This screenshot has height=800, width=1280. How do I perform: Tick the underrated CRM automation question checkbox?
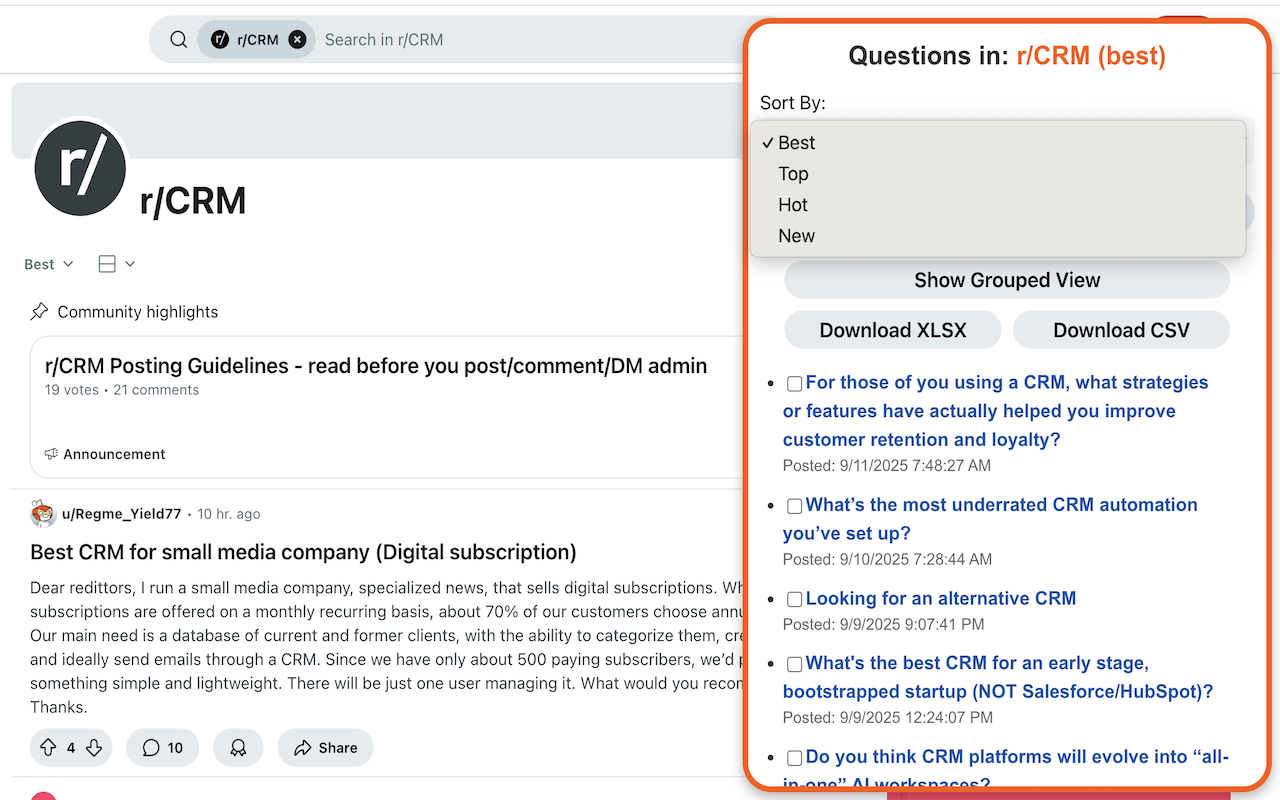pyautogui.click(x=794, y=506)
